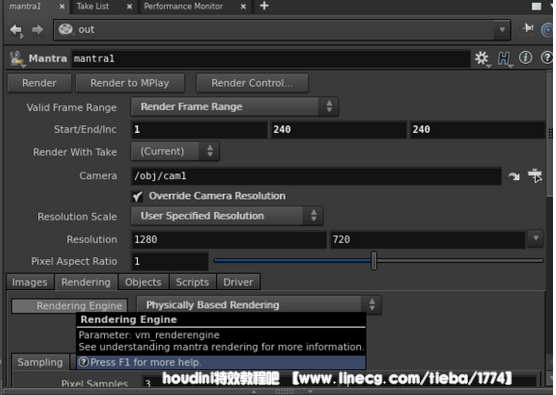Open the Driver tab
This screenshot has width=556, height=395.
pos(238,282)
